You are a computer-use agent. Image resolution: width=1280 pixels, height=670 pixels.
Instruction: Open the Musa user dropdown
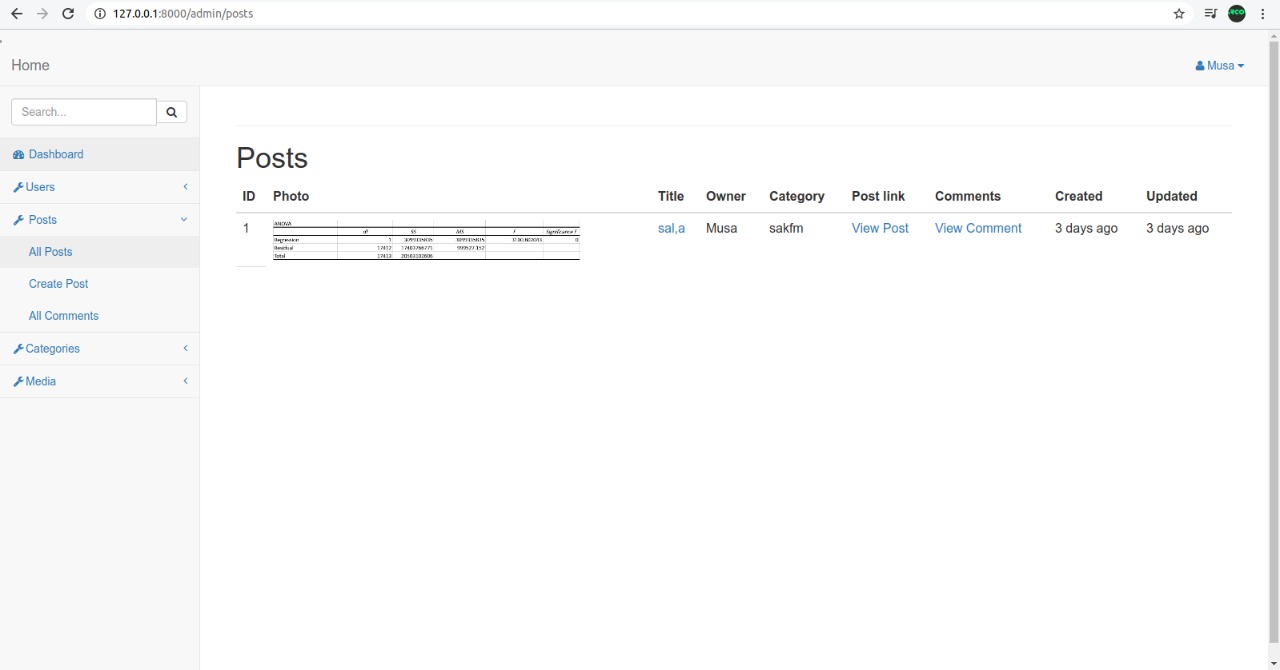(x=1220, y=65)
